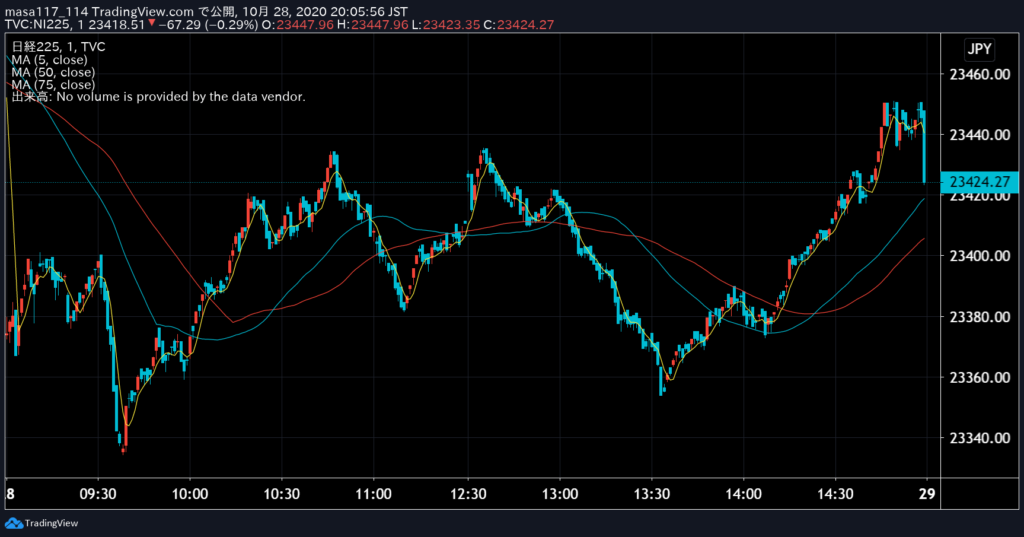1024x537 pixels.
Task: Click the TradingView logo icon
Action: tap(14, 523)
